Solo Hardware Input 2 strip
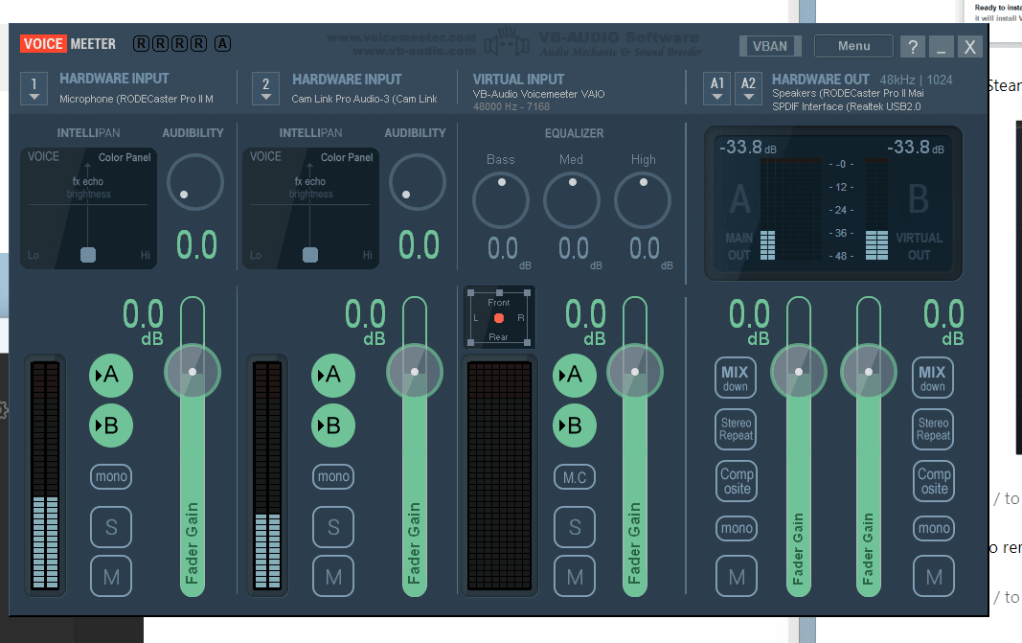The height and width of the screenshot is (643, 1022). 333,526
